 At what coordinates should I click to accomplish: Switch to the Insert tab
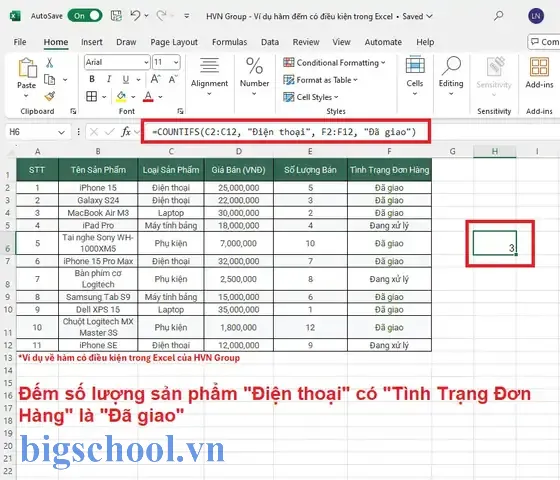(x=92, y=42)
